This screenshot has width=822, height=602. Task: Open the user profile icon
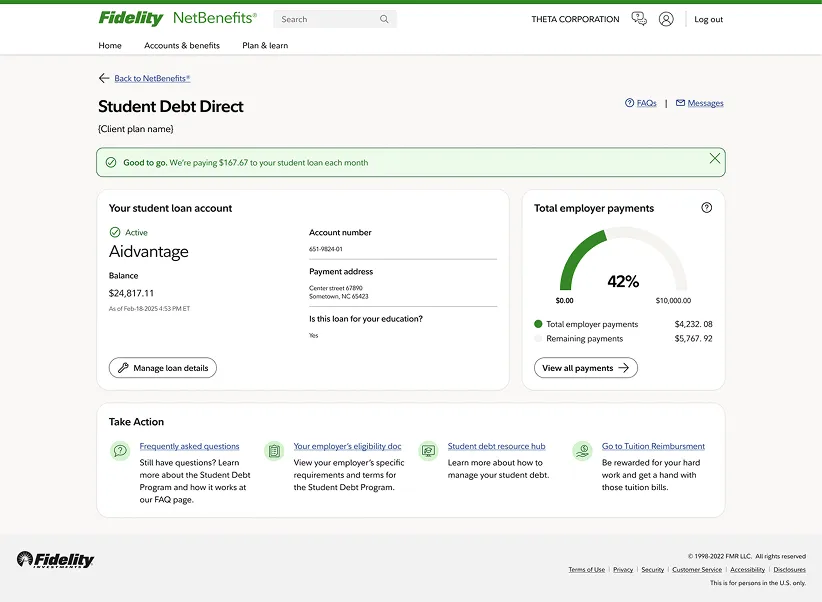tap(666, 19)
